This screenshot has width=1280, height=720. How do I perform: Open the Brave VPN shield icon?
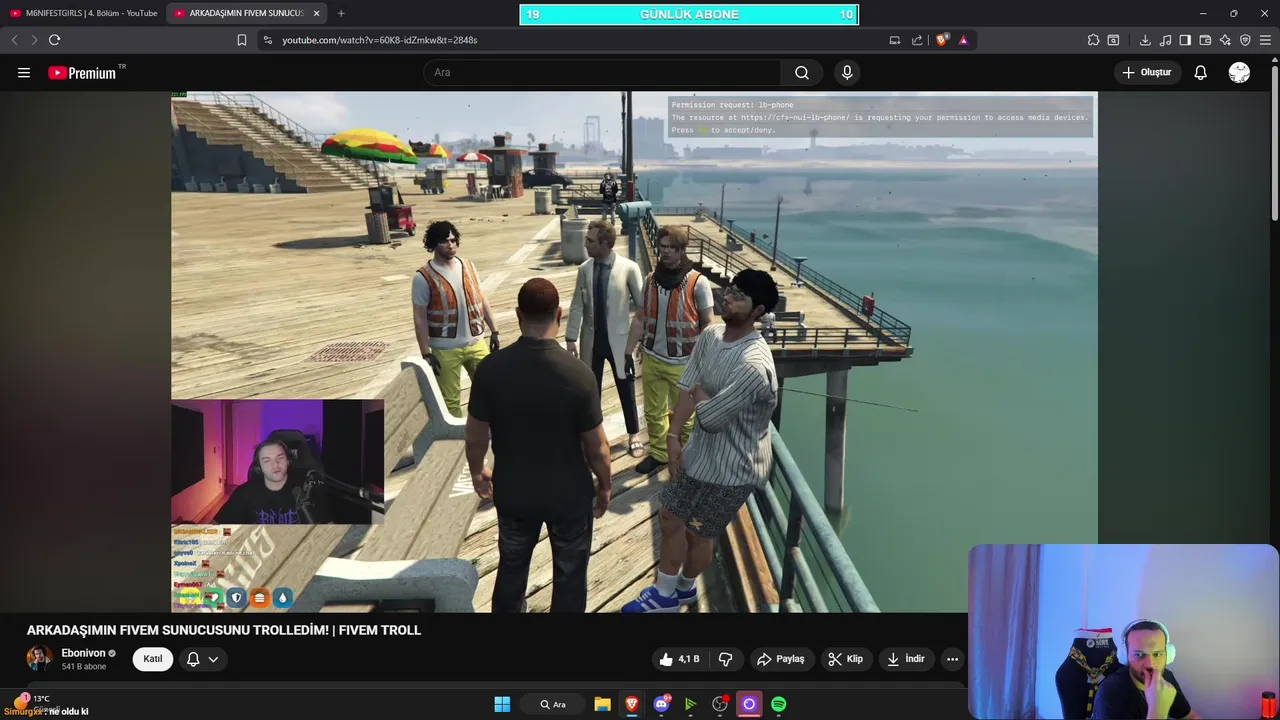[x=1245, y=40]
